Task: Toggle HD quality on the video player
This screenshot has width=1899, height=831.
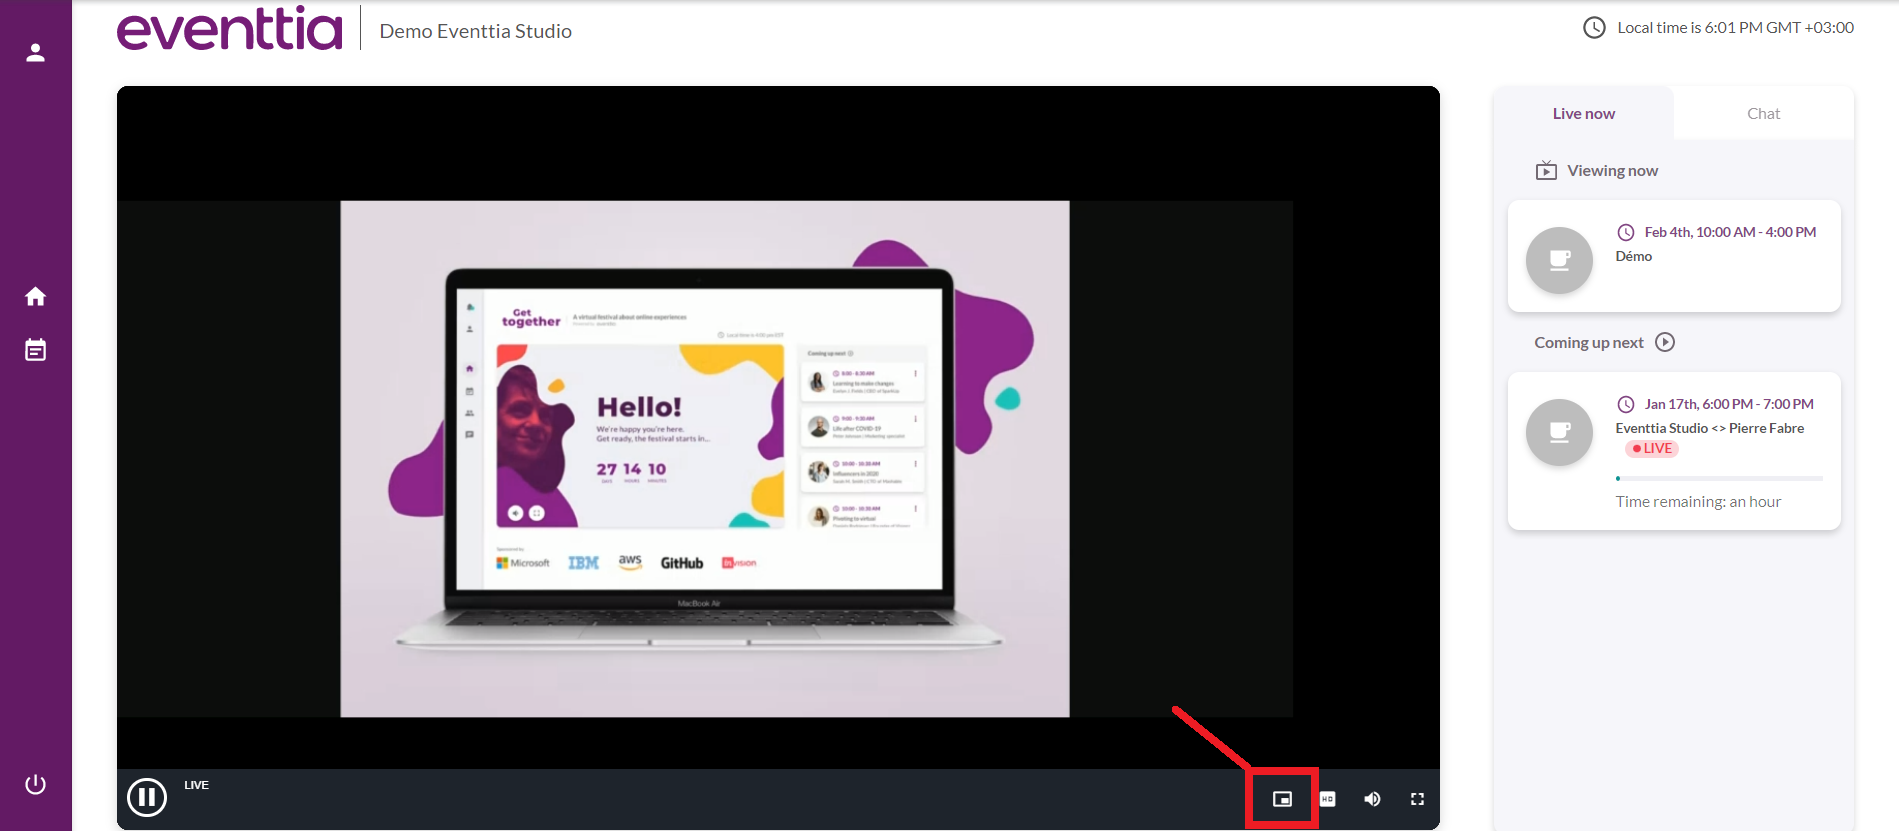Action: 1327,799
